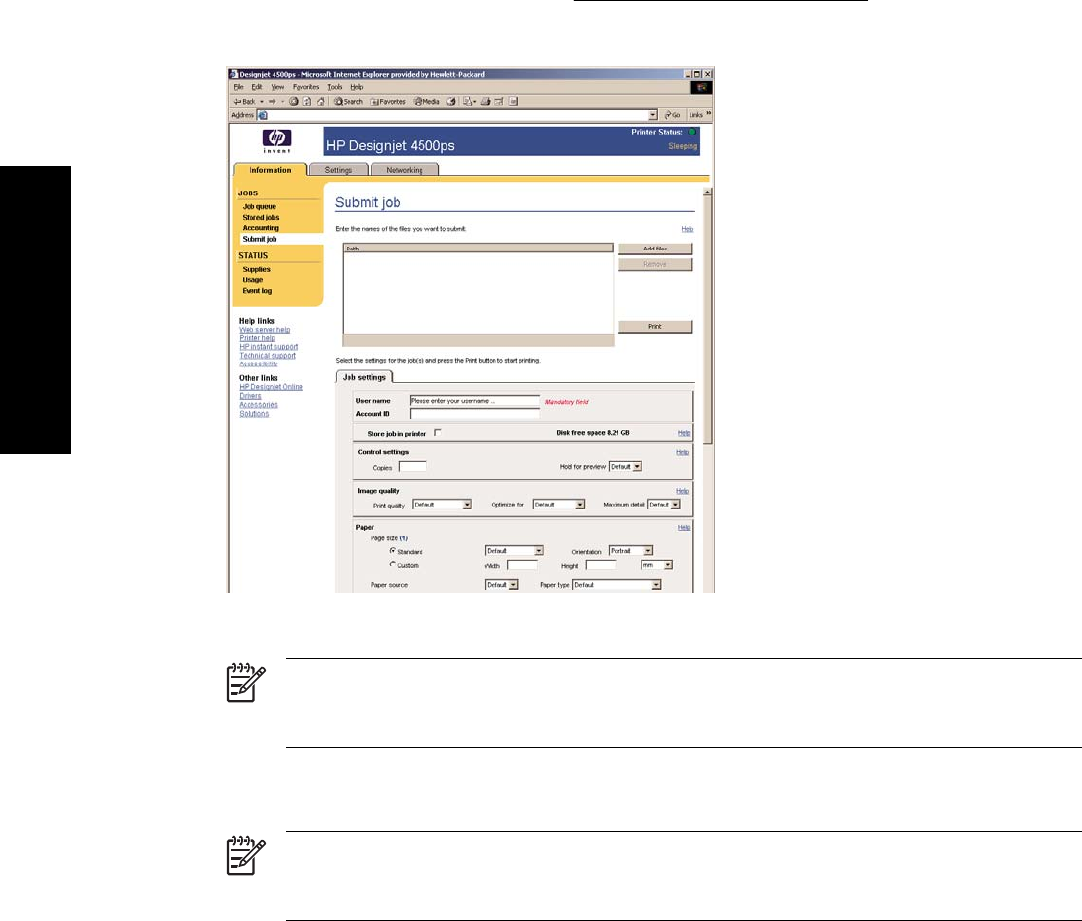Click Technical support link

267,356
